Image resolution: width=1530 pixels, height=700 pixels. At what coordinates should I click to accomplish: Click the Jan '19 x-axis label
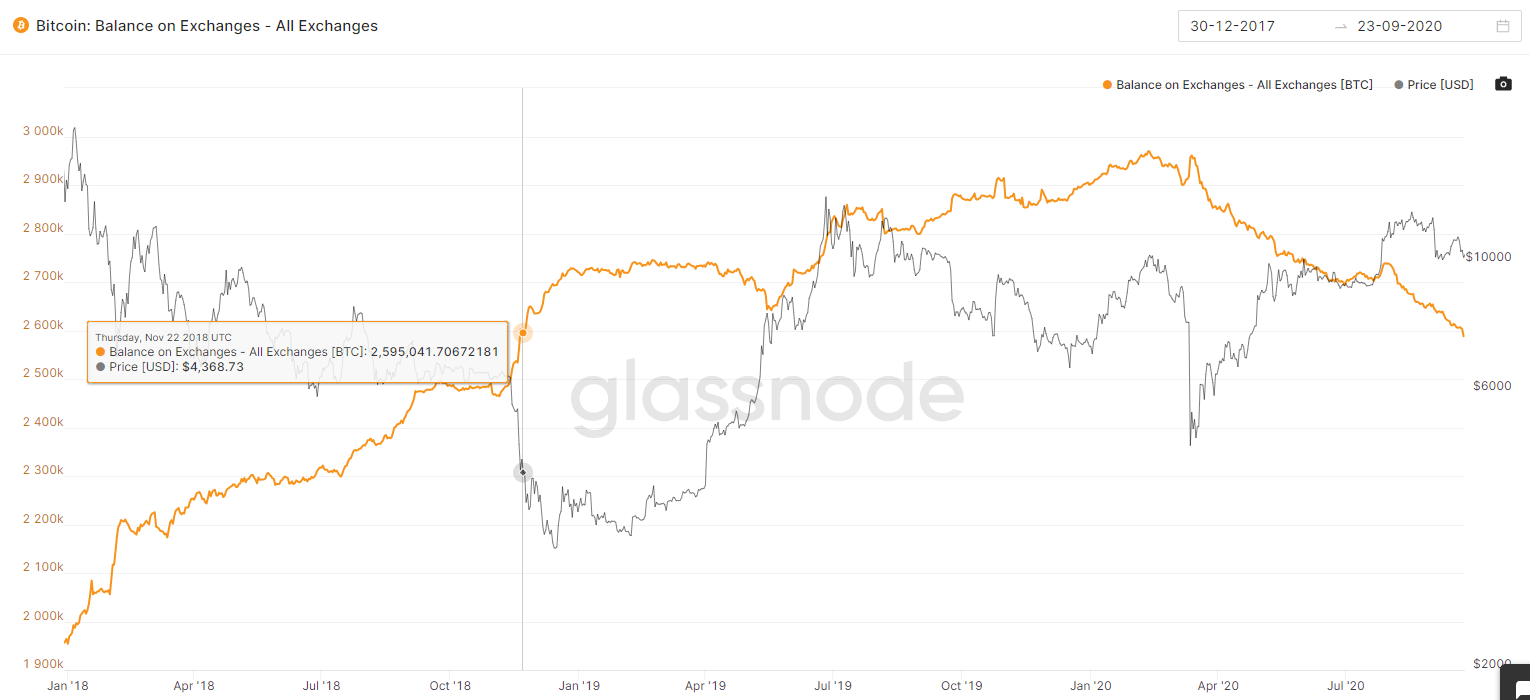pos(578,686)
